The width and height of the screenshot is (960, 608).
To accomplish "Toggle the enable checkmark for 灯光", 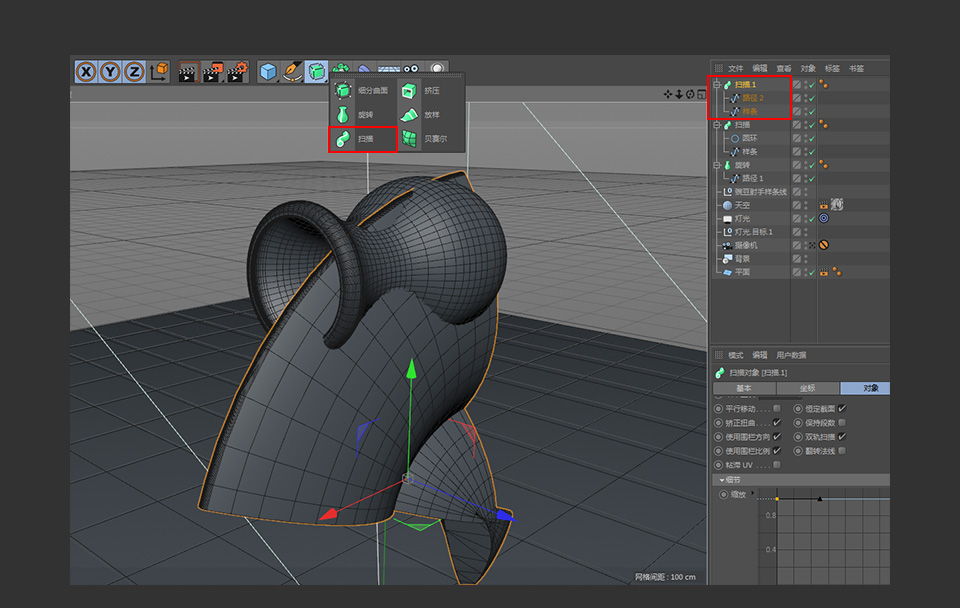I will click(812, 219).
